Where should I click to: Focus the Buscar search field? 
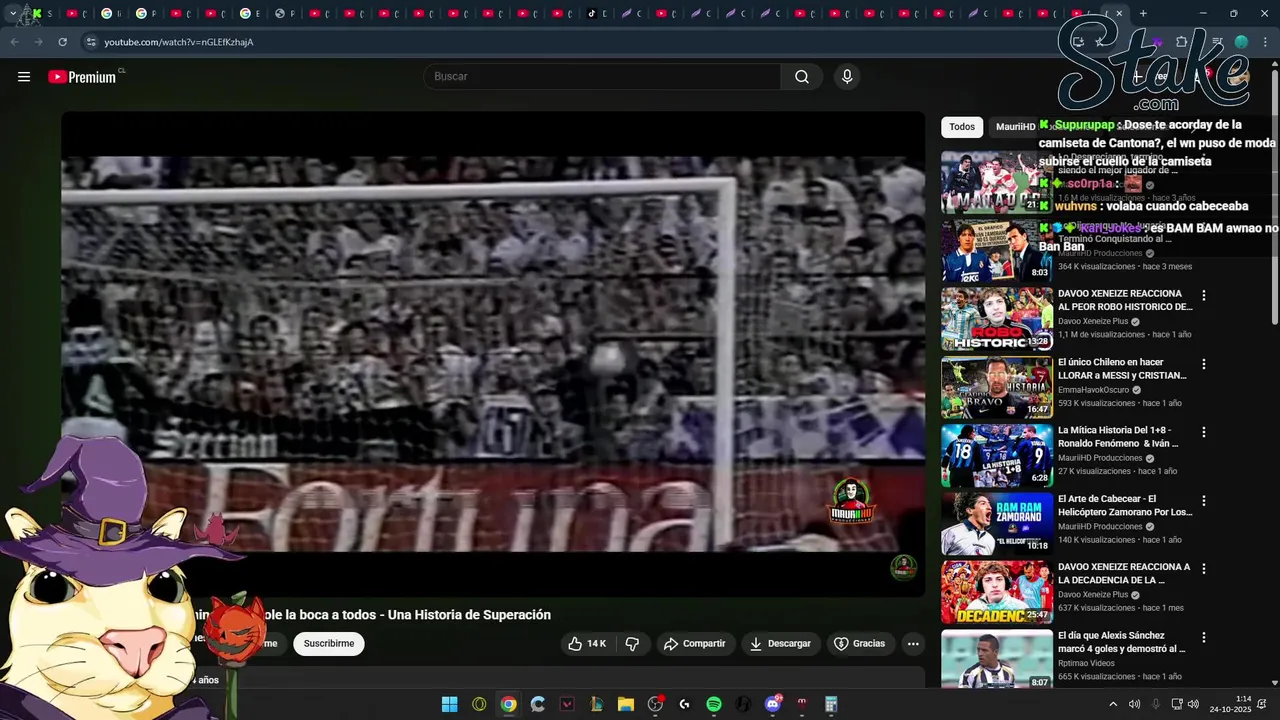coord(603,77)
